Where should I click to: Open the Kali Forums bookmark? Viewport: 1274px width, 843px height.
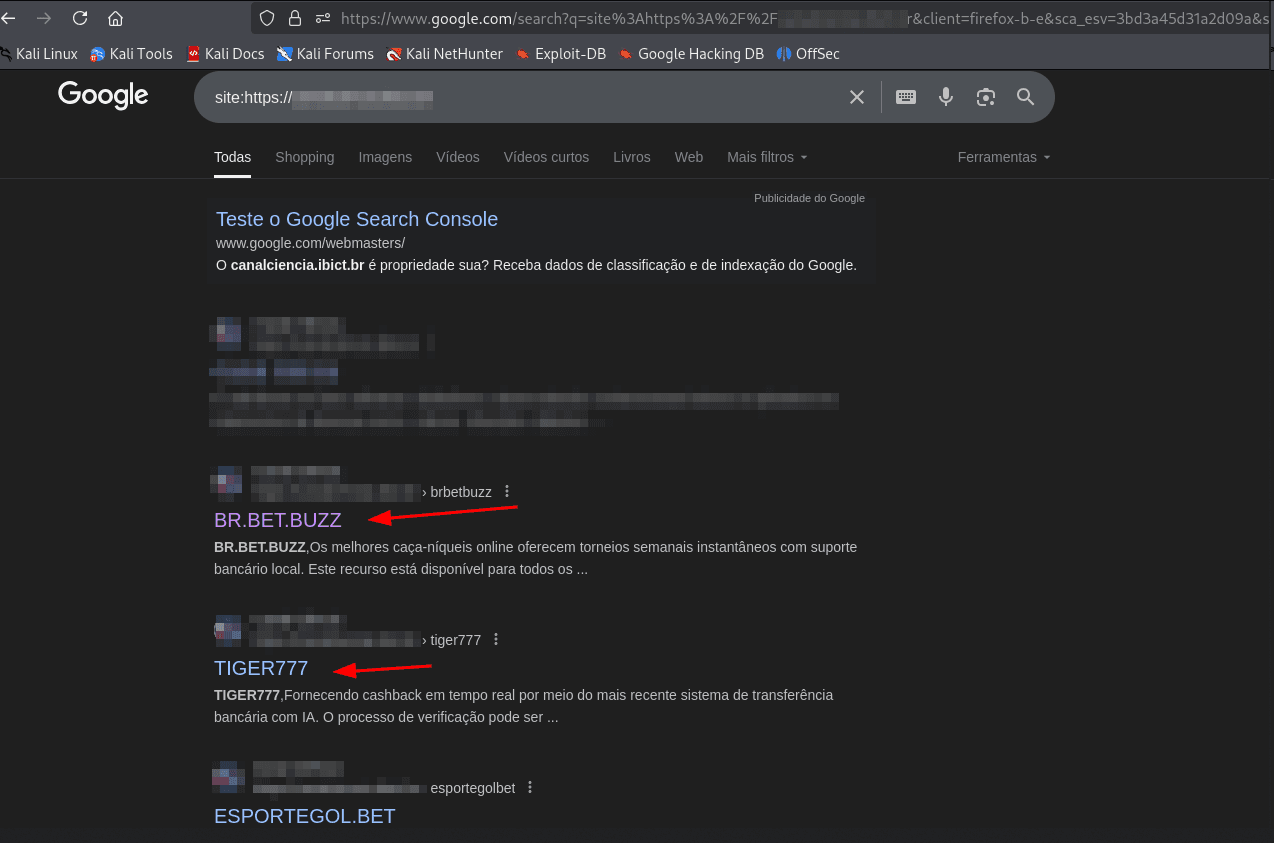(325, 54)
